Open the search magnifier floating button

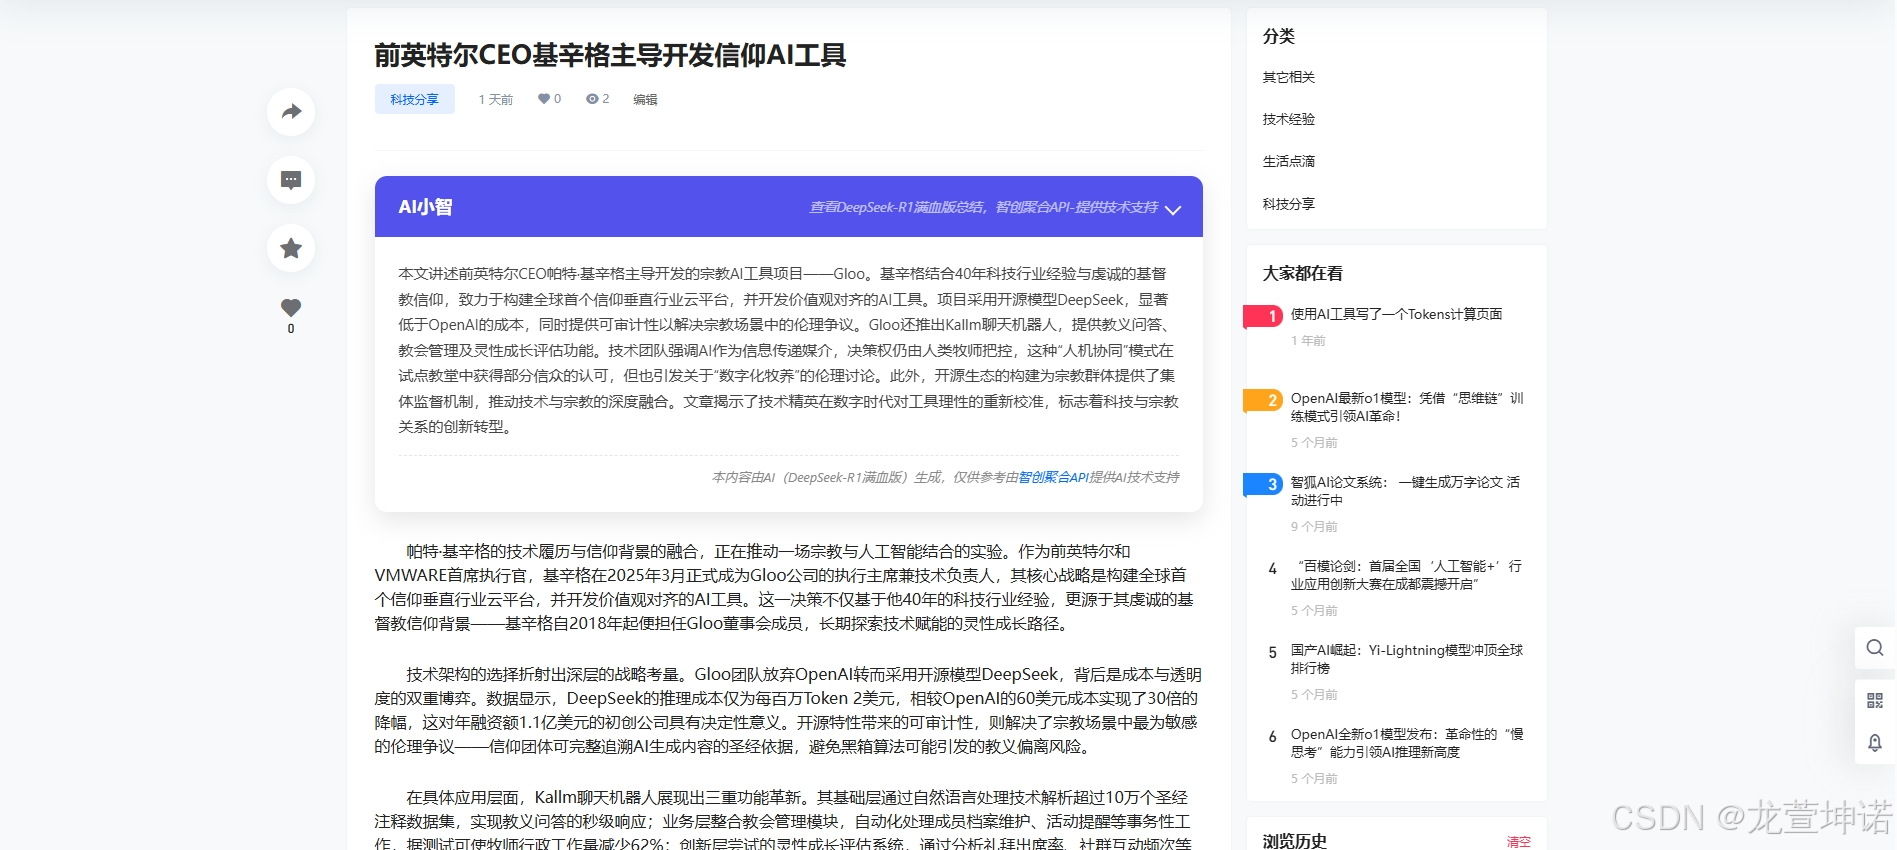(1875, 648)
